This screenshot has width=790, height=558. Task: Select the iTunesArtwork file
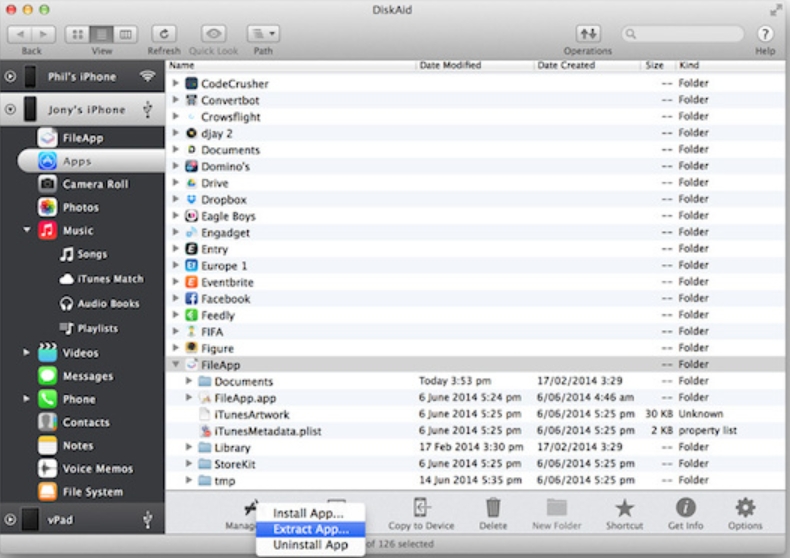tap(475, 414)
